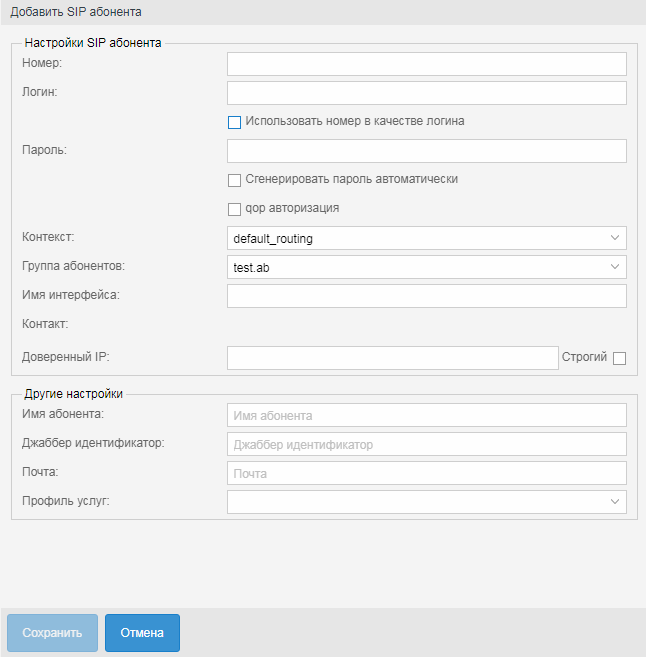
Task: Focus the Логин text field
Action: click(x=426, y=93)
